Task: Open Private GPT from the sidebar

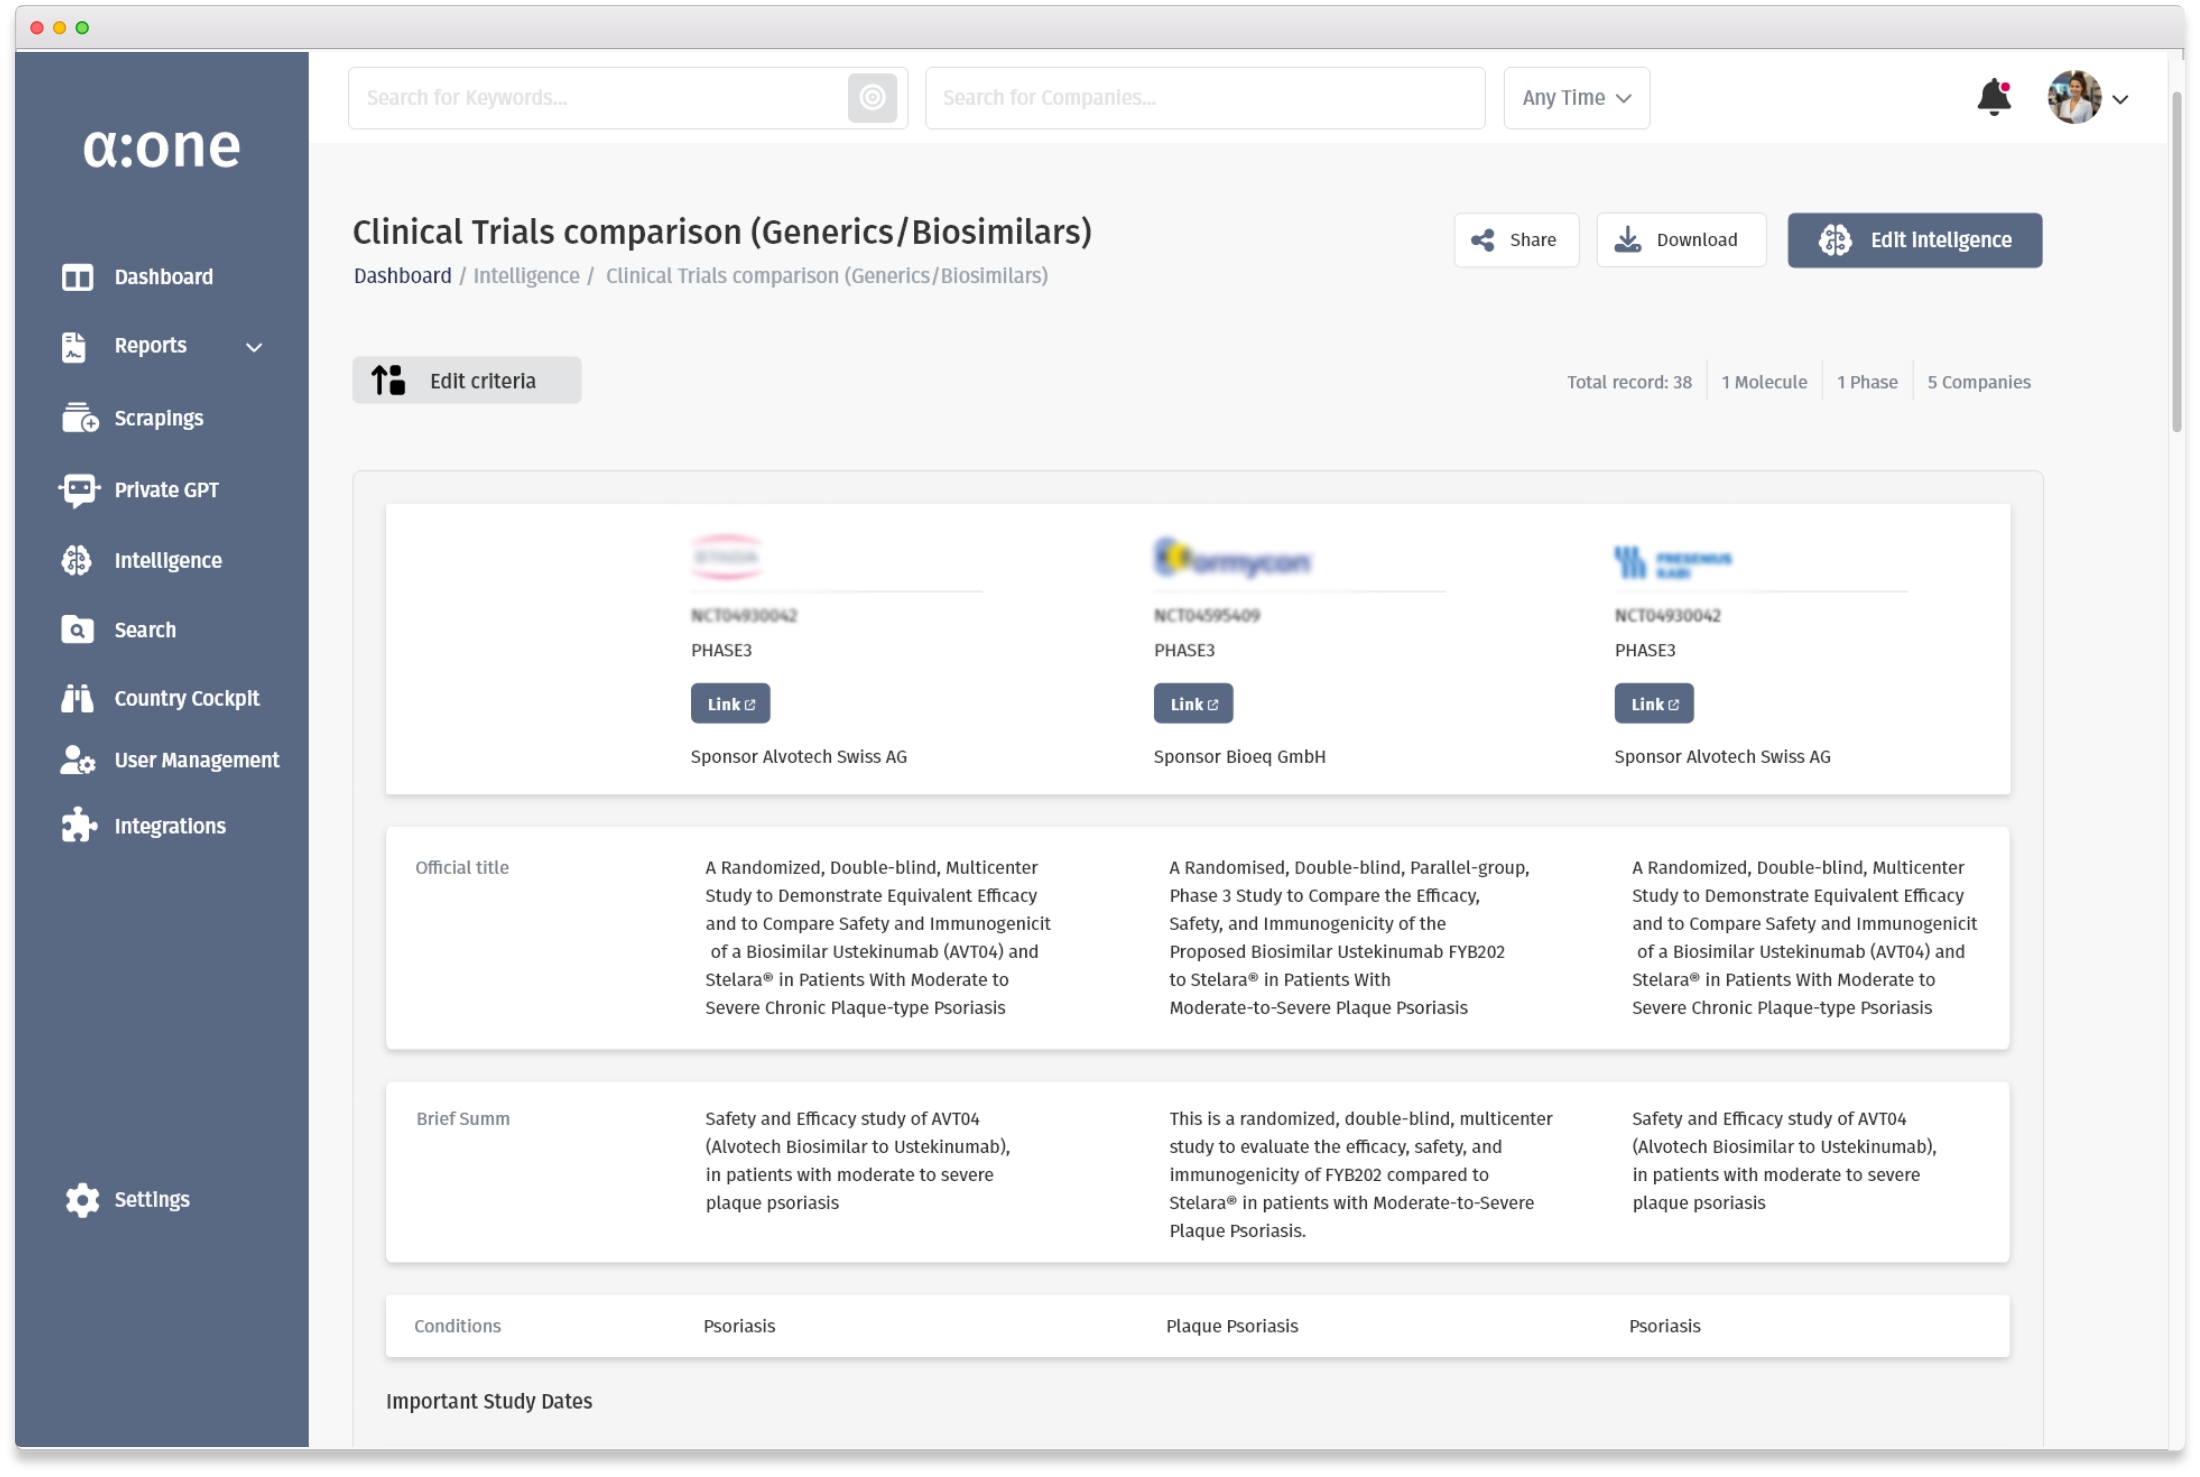Action: [x=165, y=490]
